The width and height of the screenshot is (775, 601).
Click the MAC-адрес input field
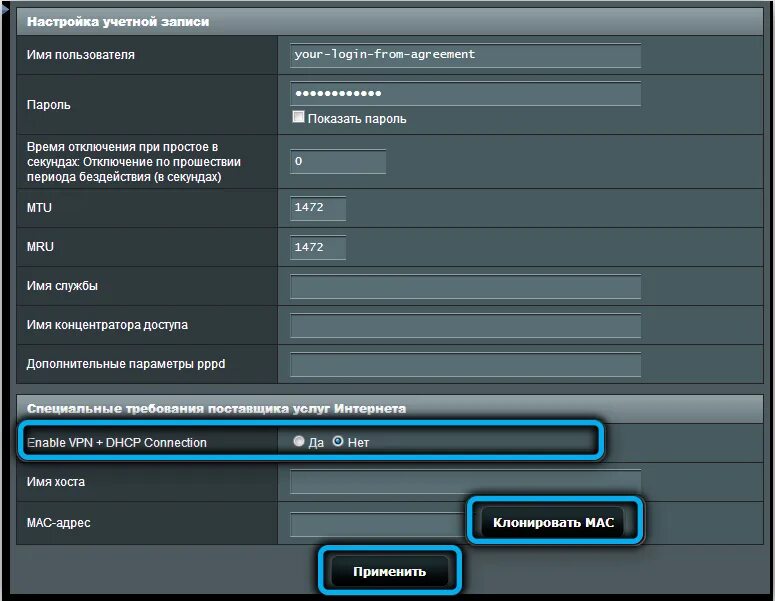378,524
